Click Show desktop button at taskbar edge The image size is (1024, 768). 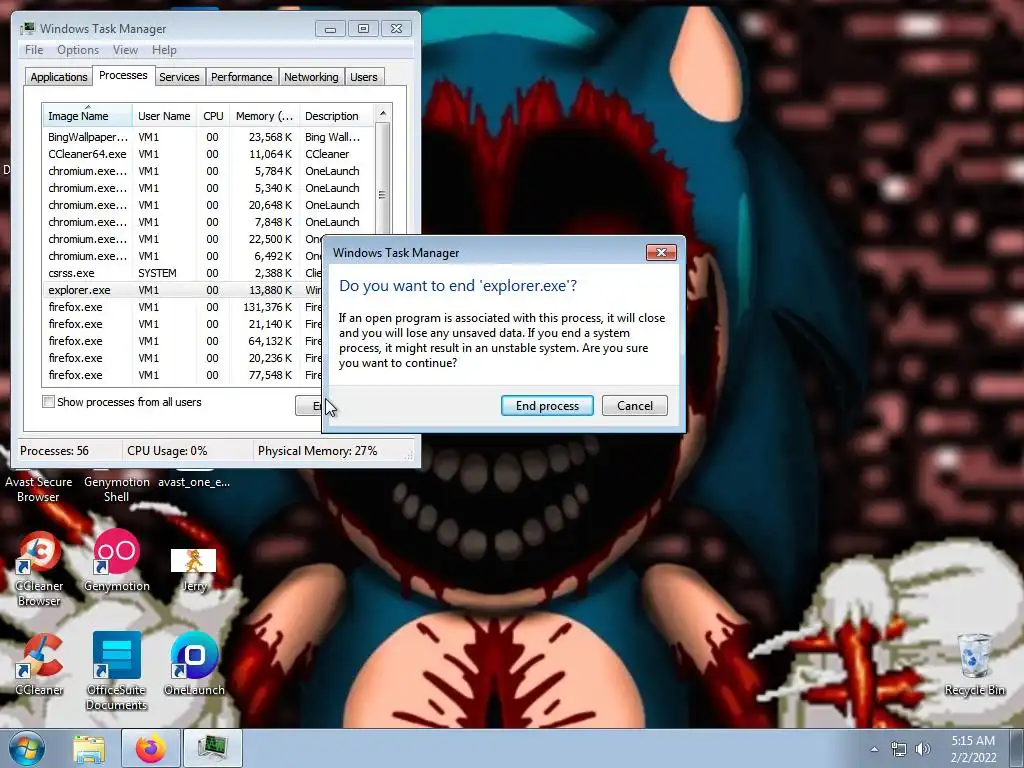[1017, 748]
